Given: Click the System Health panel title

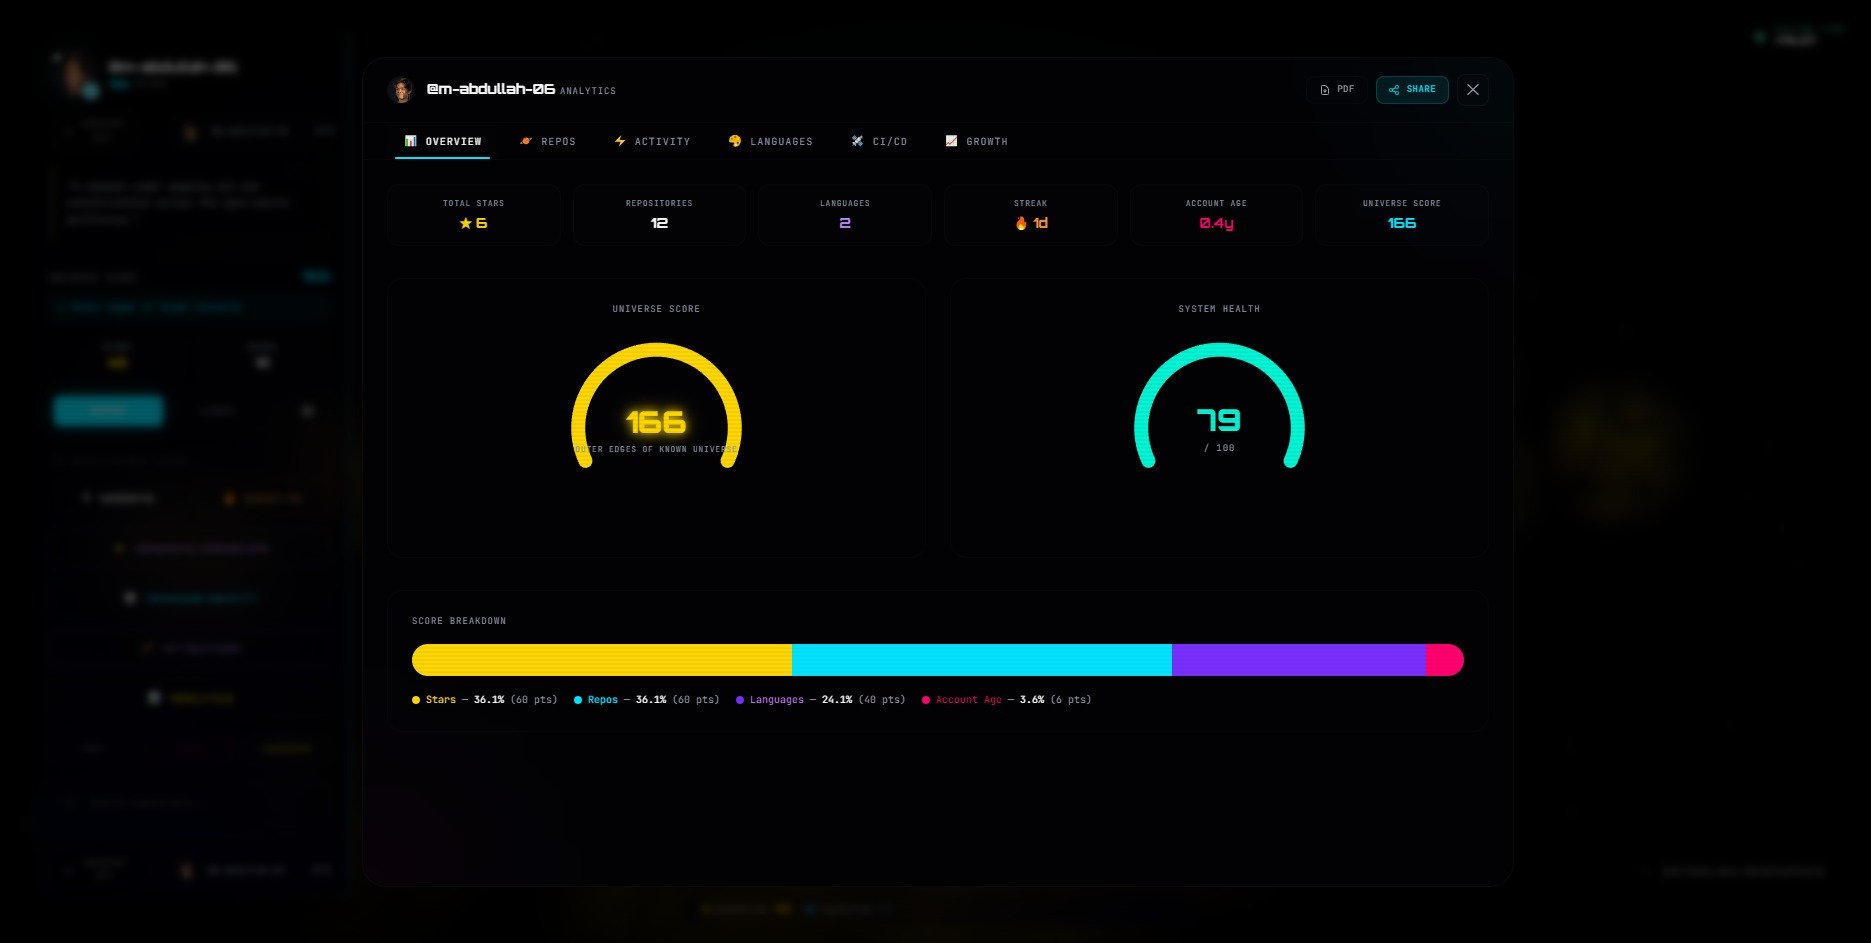Looking at the screenshot, I should 1219,309.
